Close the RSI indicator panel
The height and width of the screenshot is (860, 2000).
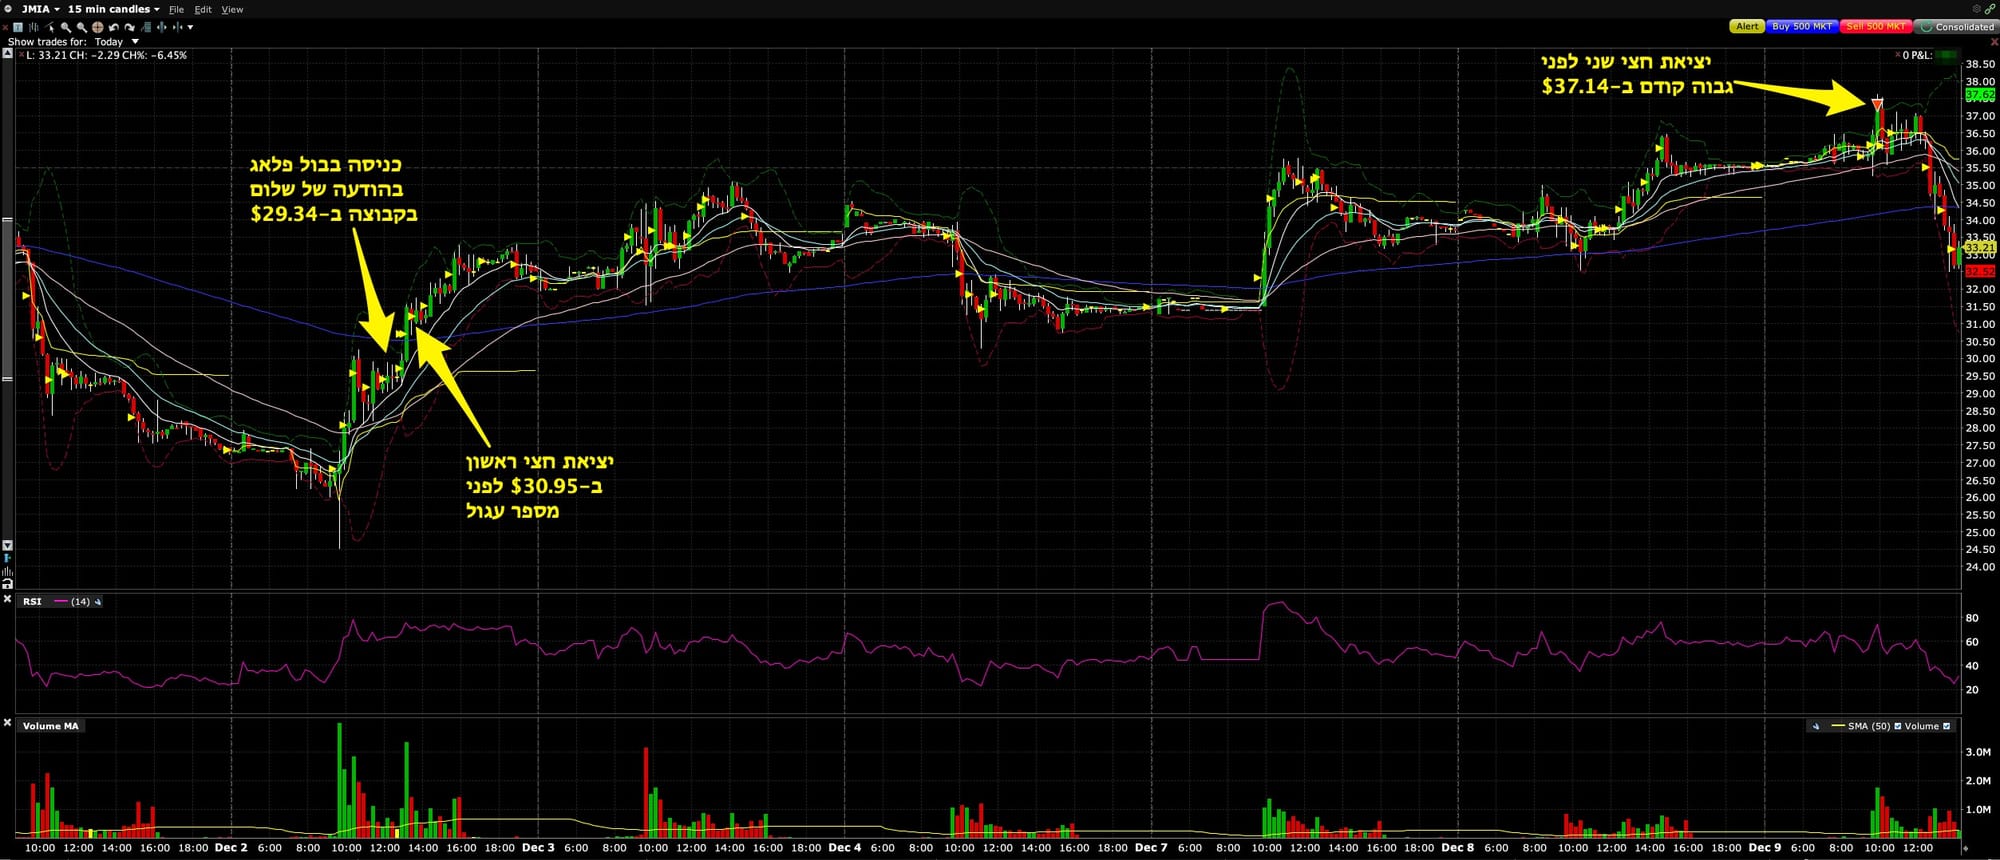[x=7, y=600]
